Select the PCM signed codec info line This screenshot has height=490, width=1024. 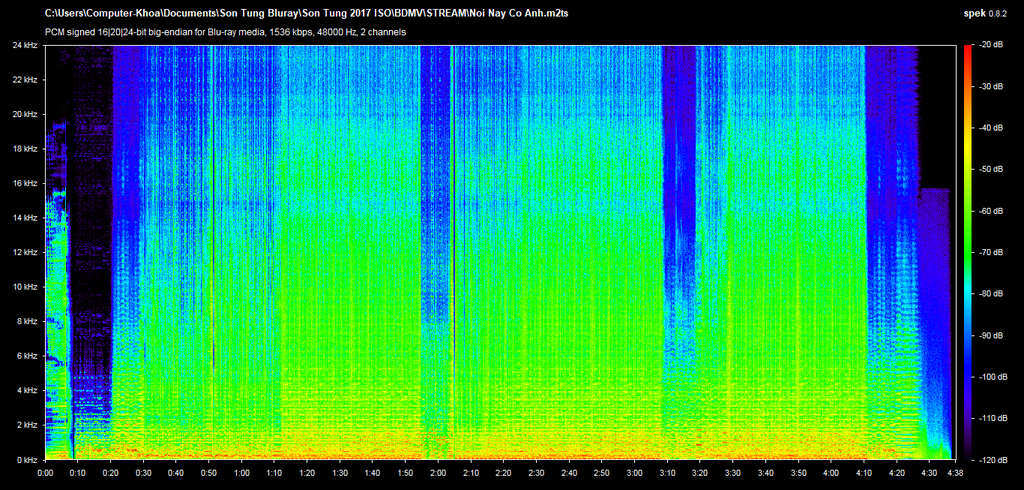click(x=226, y=32)
